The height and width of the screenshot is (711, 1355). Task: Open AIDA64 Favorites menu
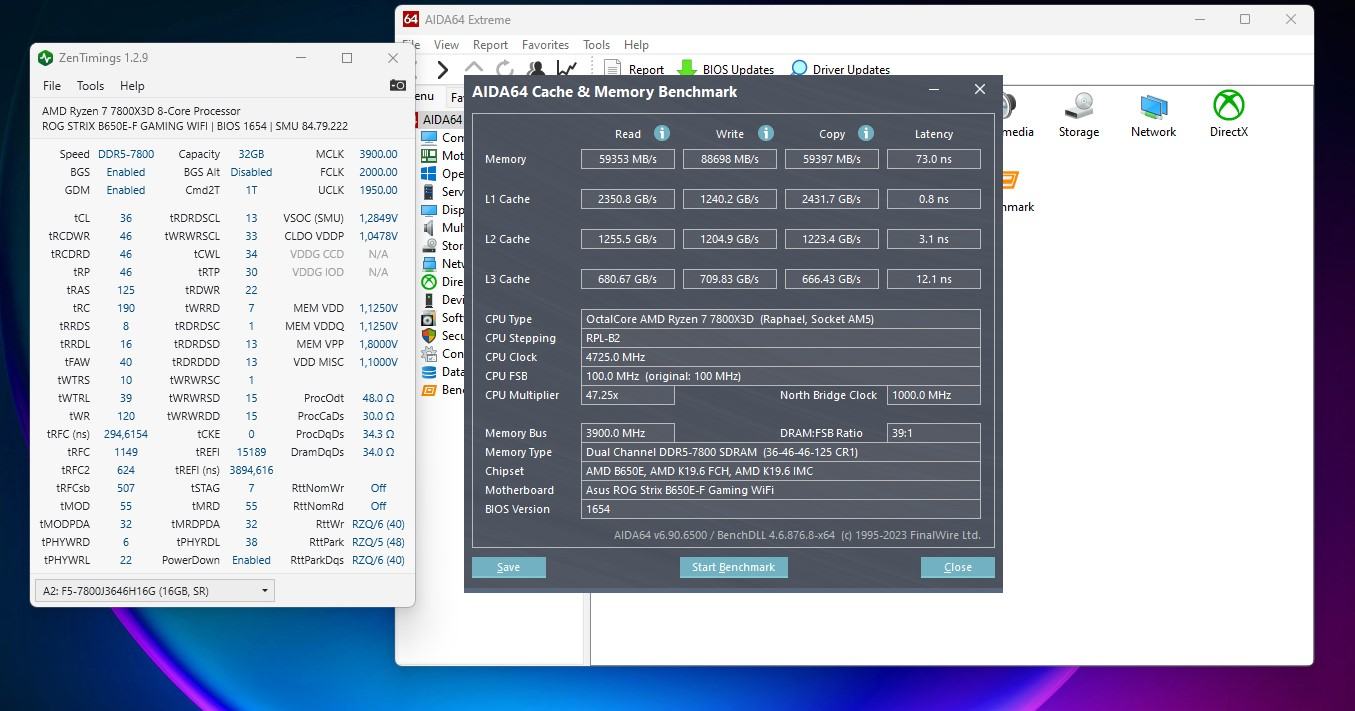[545, 45]
